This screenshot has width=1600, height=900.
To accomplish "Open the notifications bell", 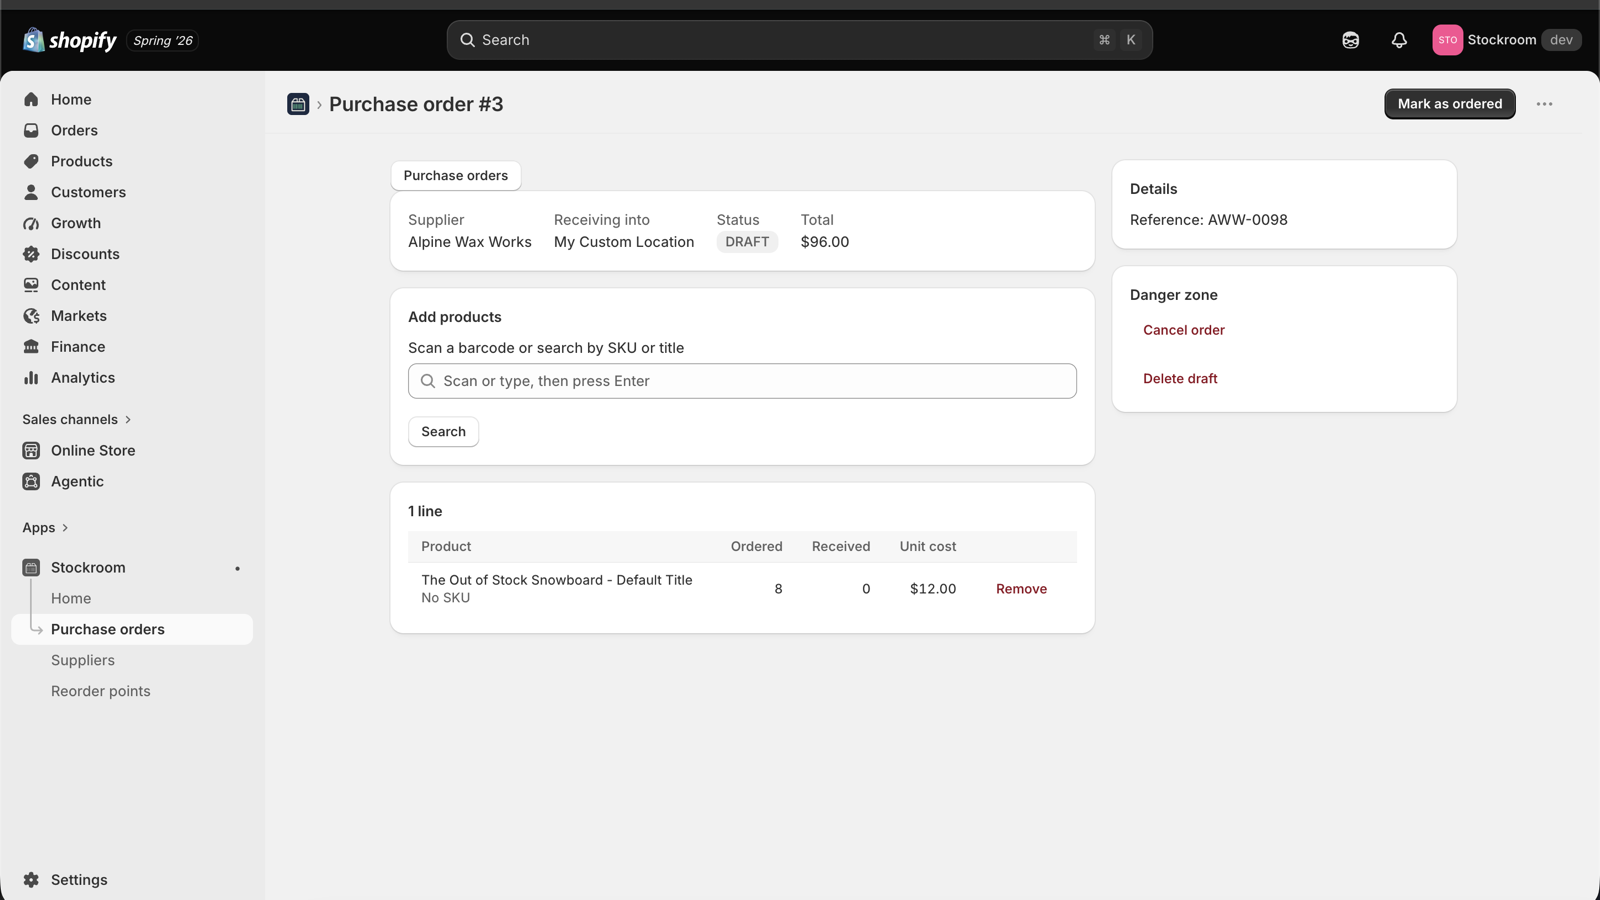I will pyautogui.click(x=1399, y=40).
